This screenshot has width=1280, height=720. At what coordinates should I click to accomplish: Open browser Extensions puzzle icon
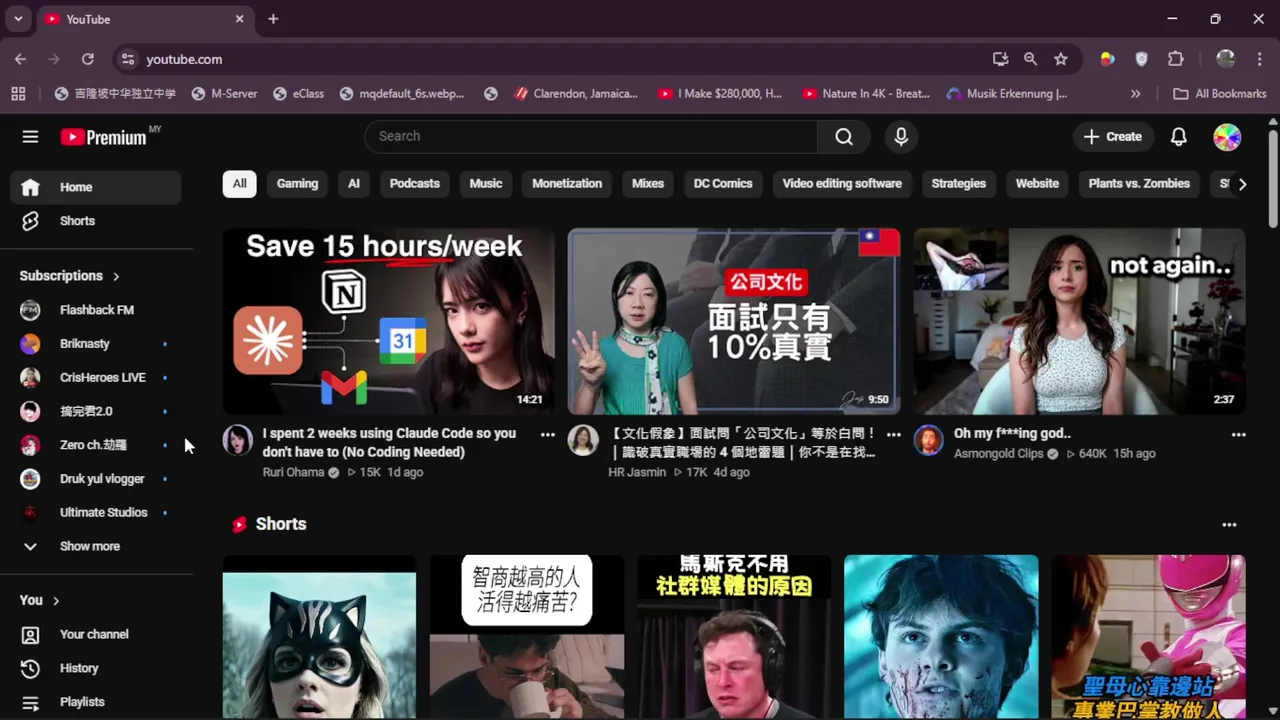pos(1176,59)
